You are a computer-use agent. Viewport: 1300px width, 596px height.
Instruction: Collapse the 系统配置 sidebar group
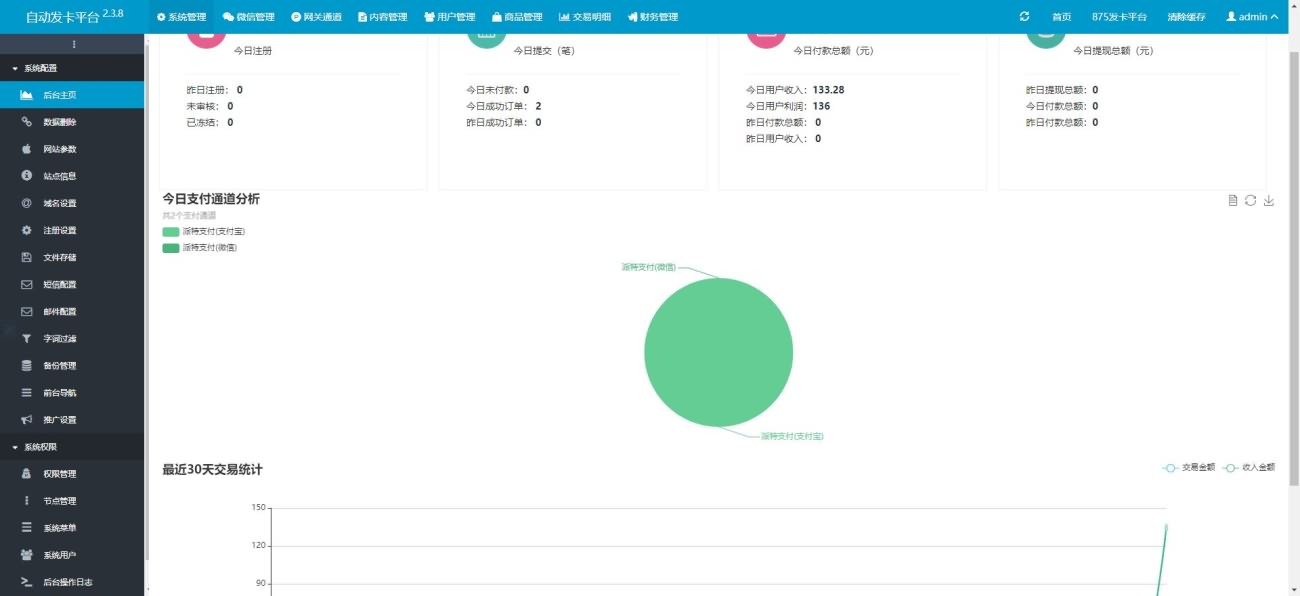tap(40, 68)
